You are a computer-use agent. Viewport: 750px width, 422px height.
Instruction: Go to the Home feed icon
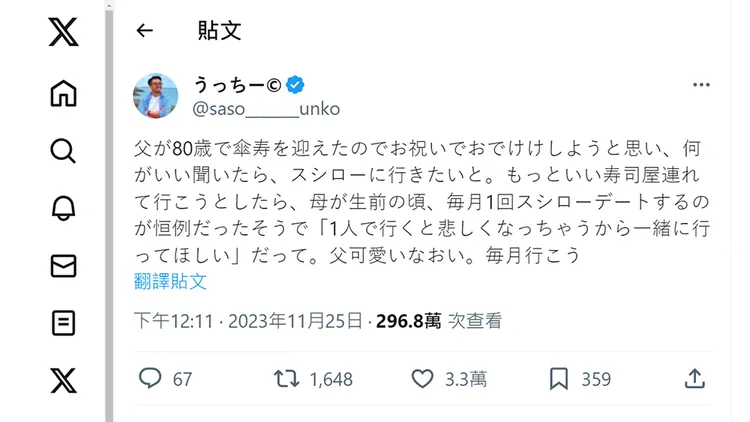click(63, 93)
